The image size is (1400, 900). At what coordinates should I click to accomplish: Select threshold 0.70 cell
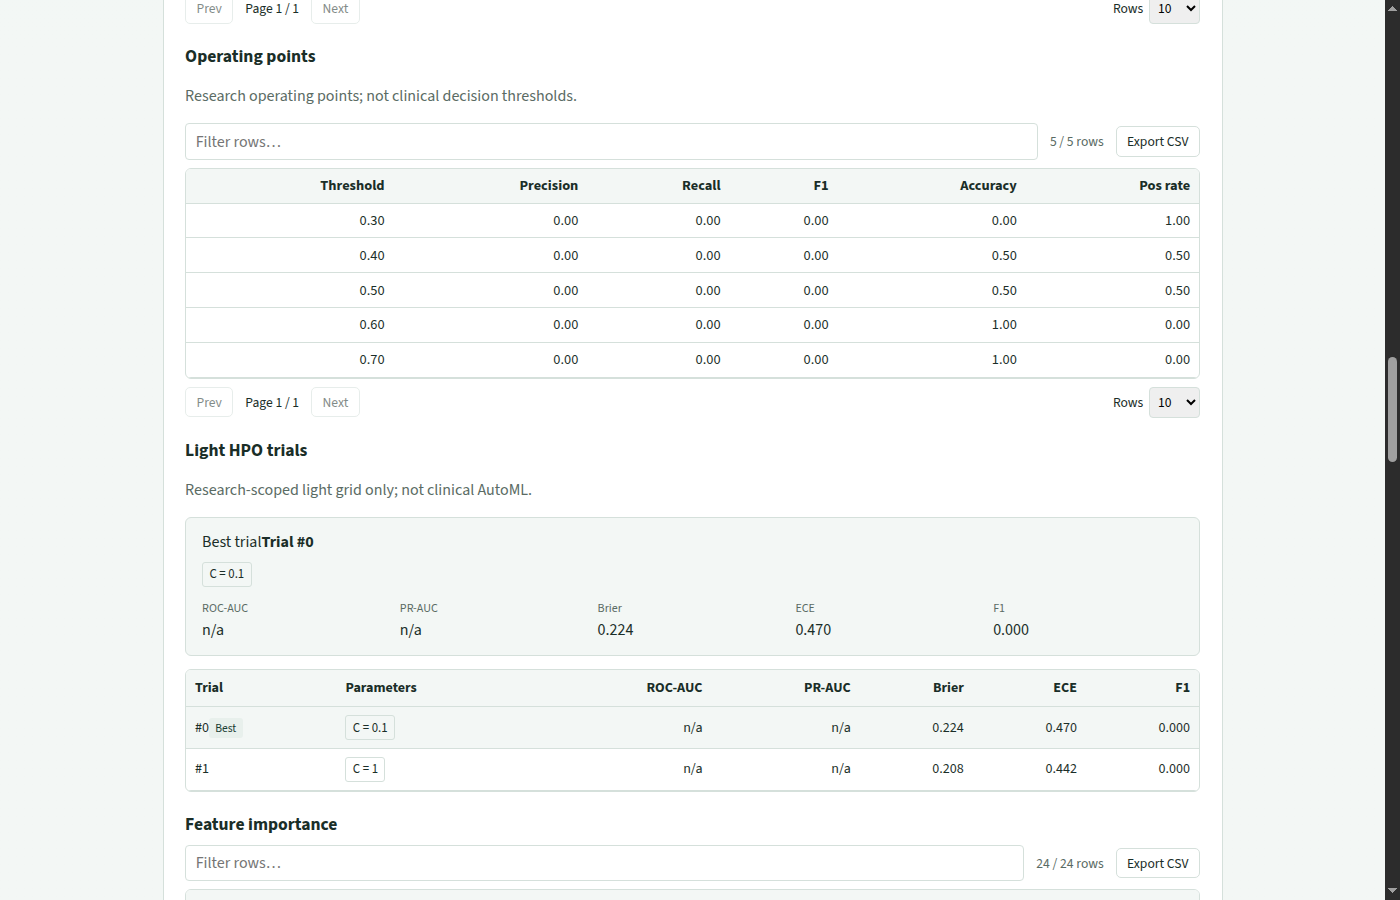tap(372, 359)
